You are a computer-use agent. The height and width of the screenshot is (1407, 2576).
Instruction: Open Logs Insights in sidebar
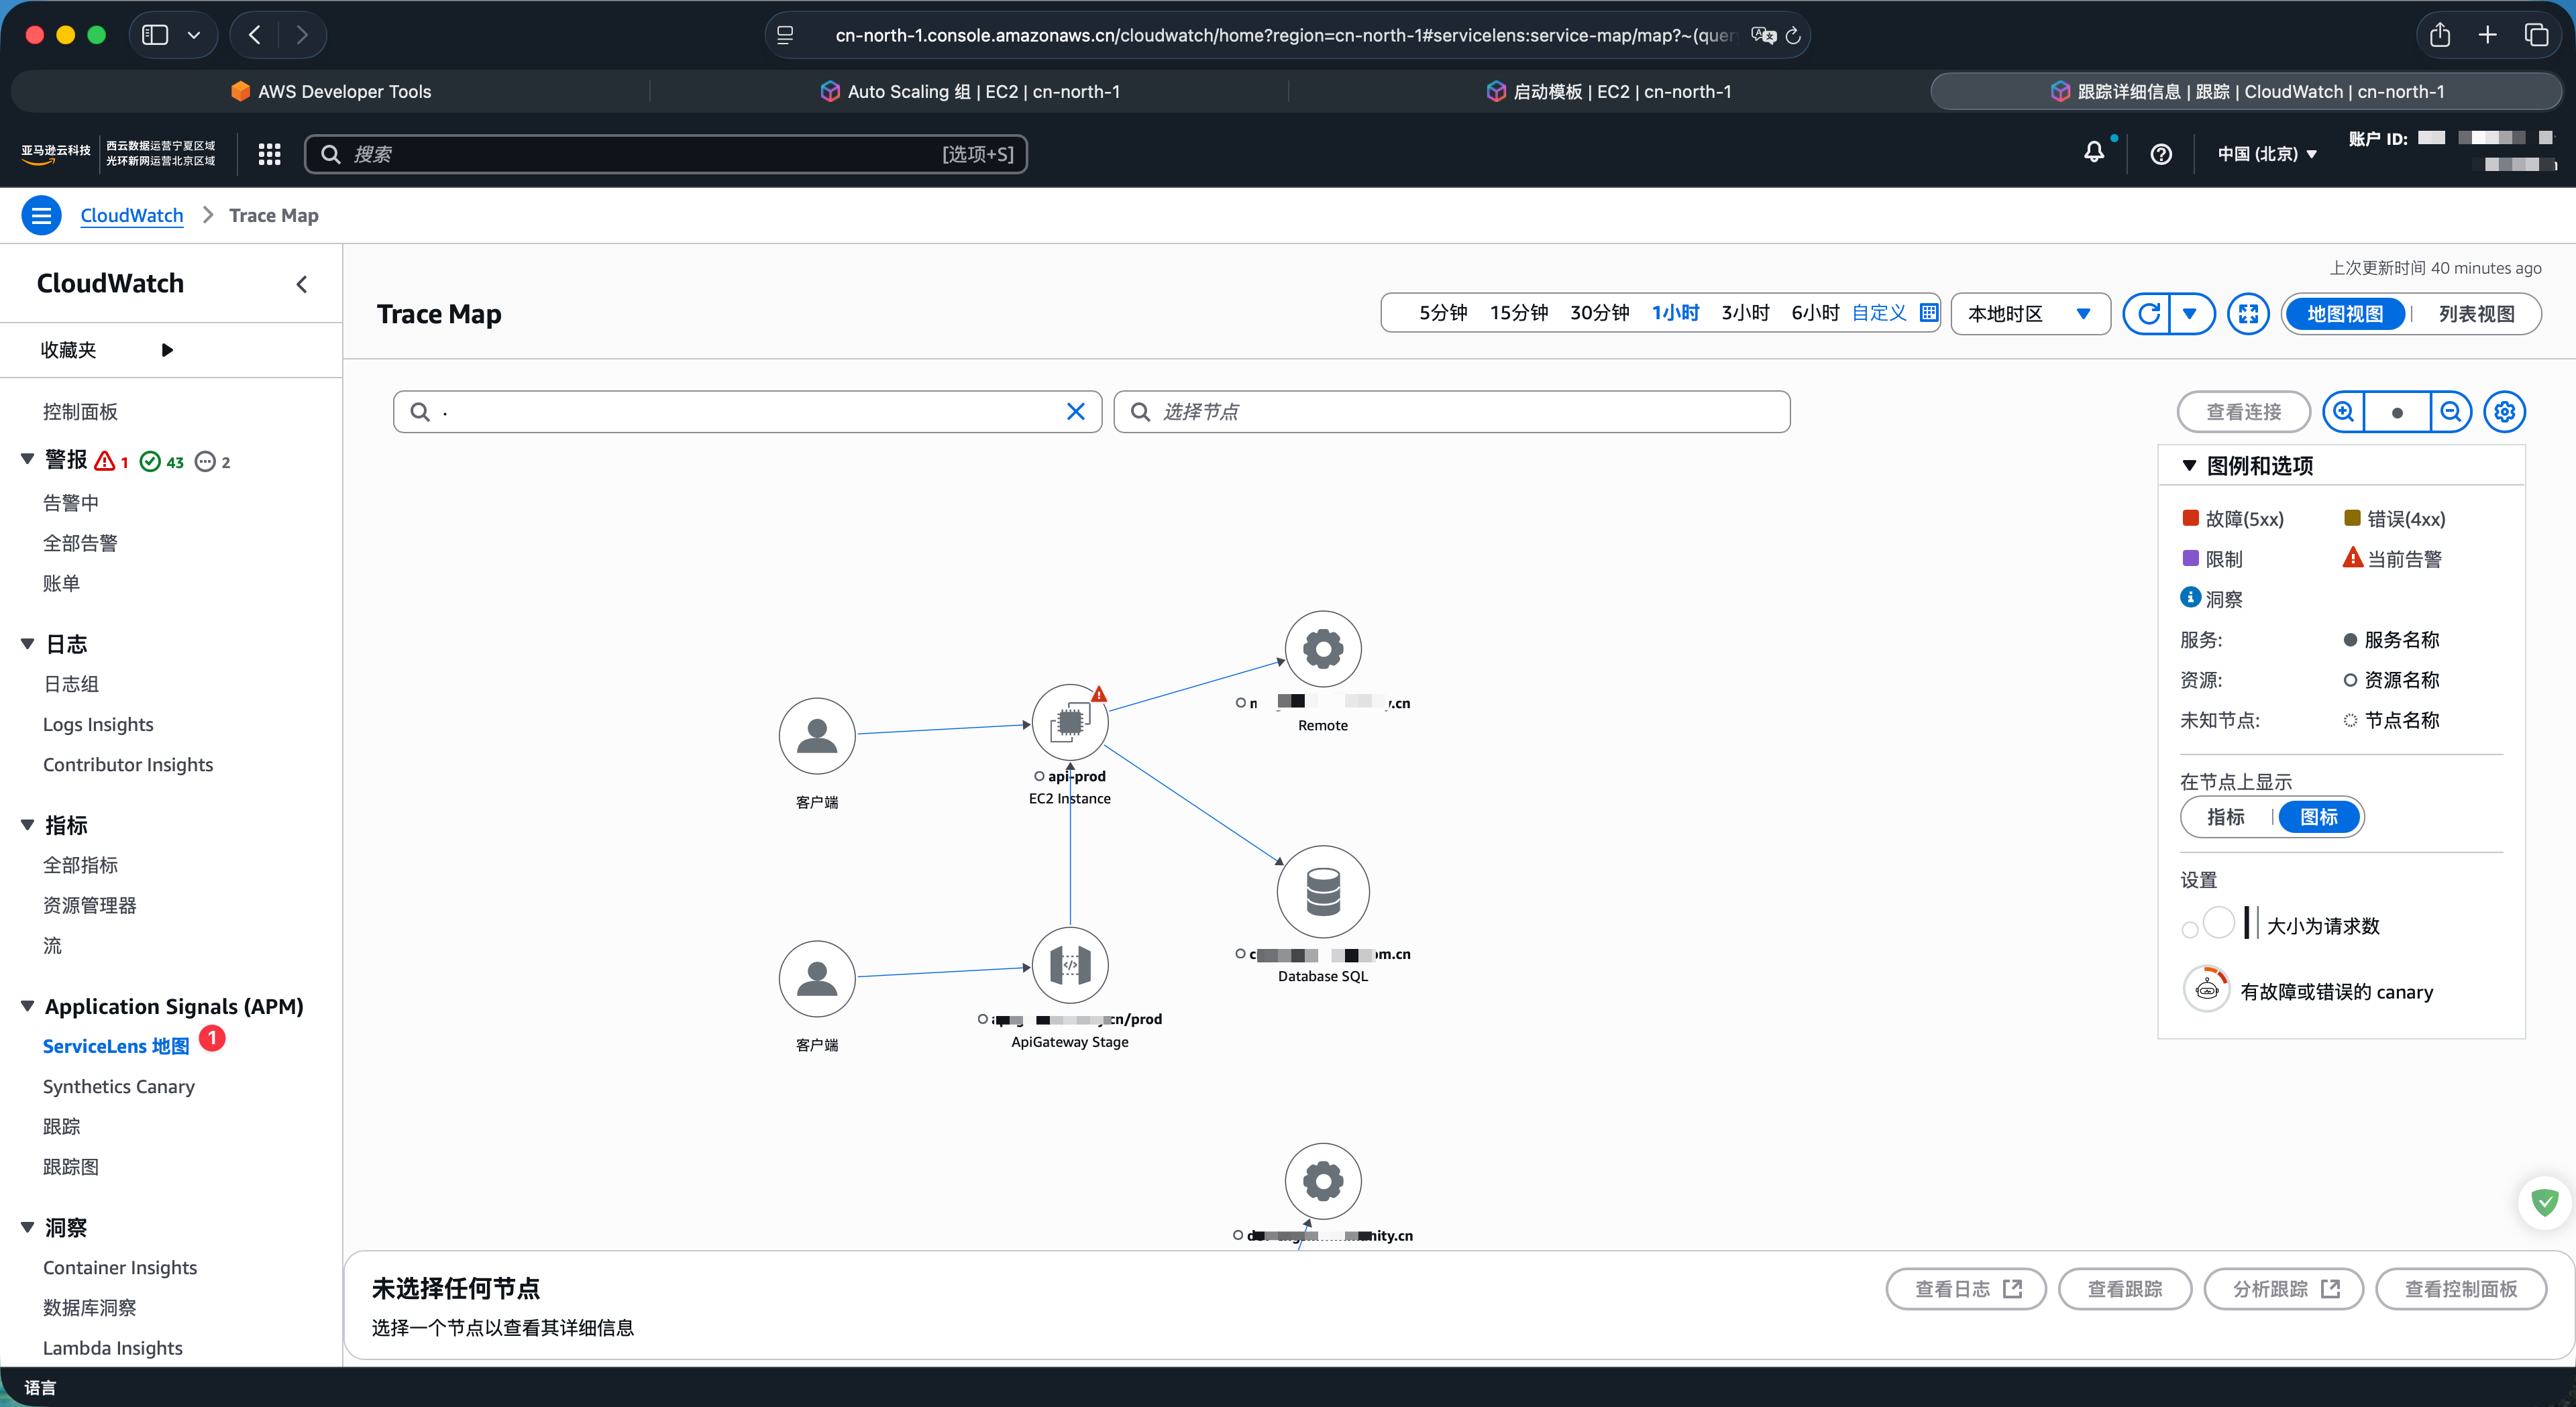(98, 724)
